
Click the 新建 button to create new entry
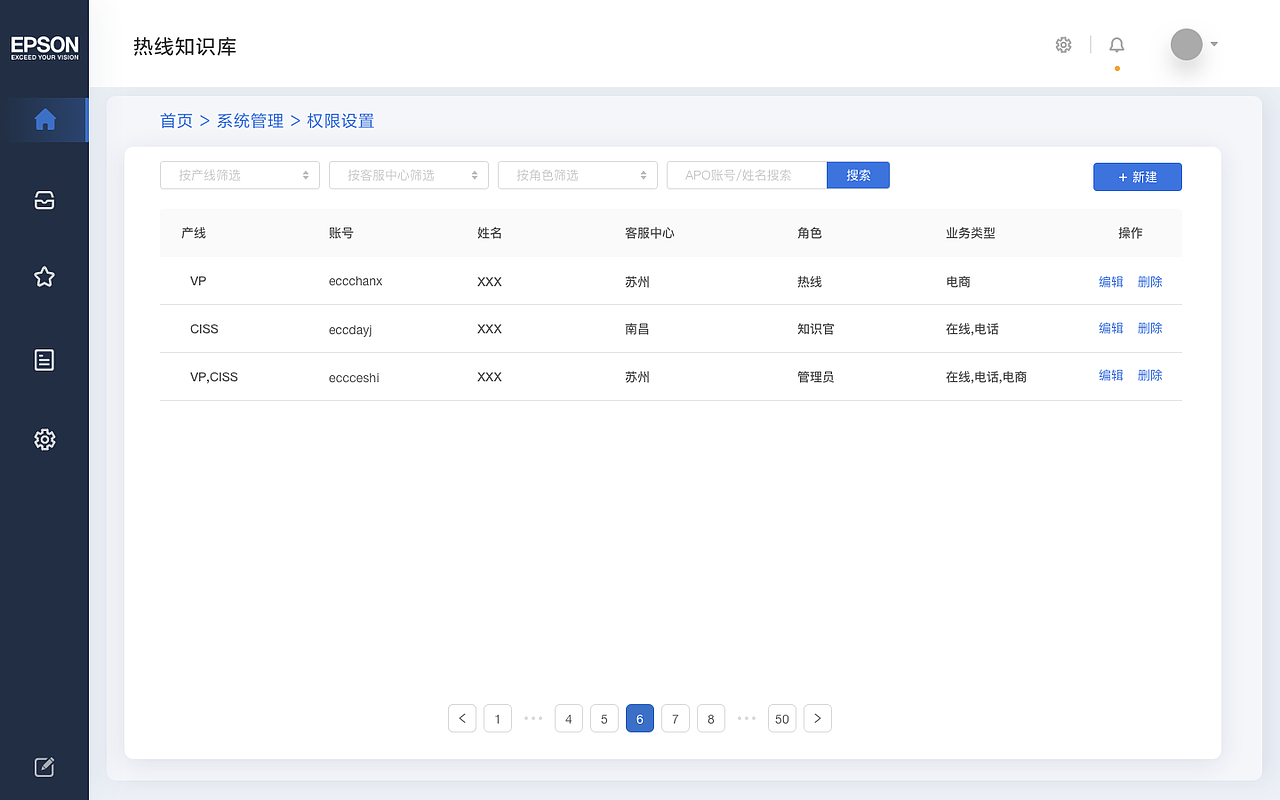click(1137, 176)
